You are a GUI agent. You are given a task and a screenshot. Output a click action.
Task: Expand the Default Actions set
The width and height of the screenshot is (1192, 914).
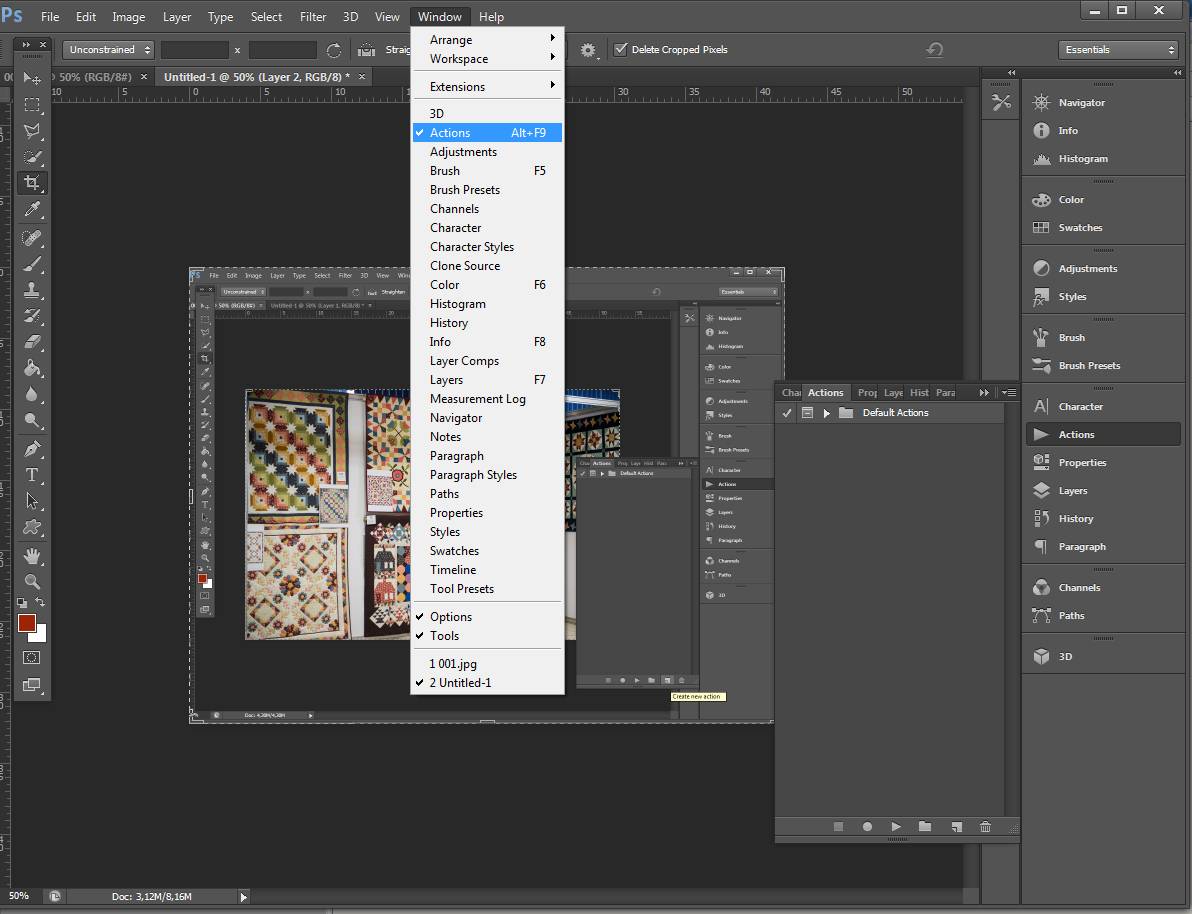click(826, 413)
